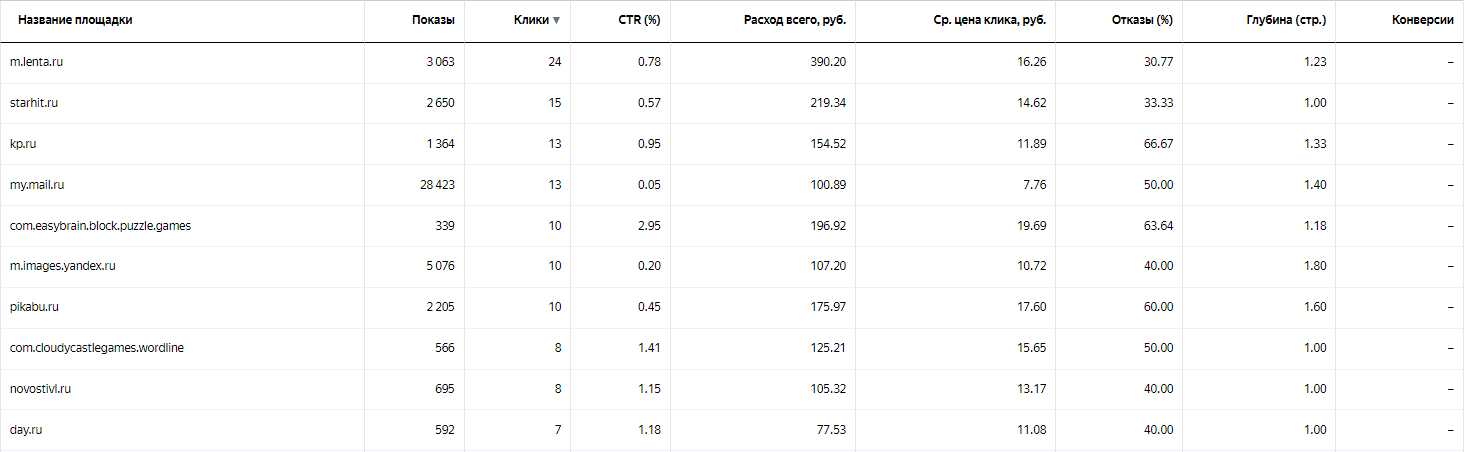
Task: Click the kp.ru placement name
Action: pyautogui.click(x=23, y=144)
